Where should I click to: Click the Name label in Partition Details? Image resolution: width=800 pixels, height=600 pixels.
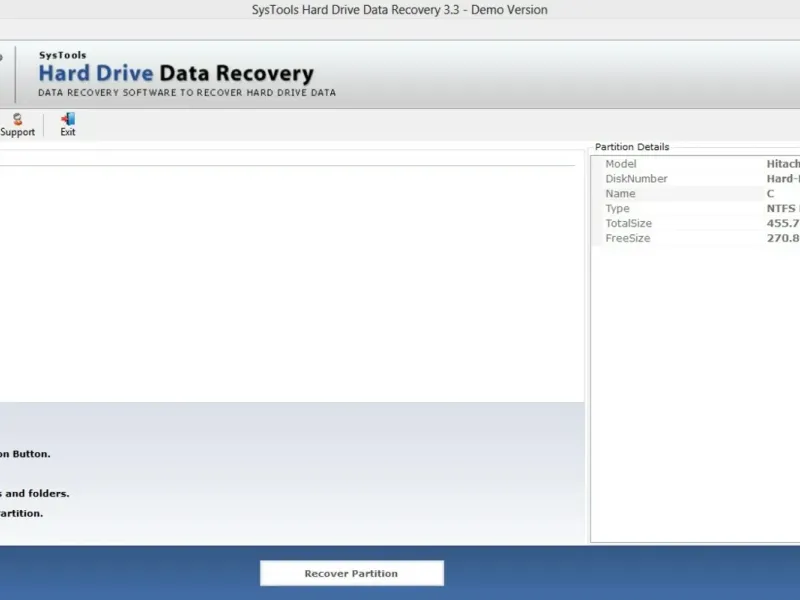pyautogui.click(x=620, y=193)
